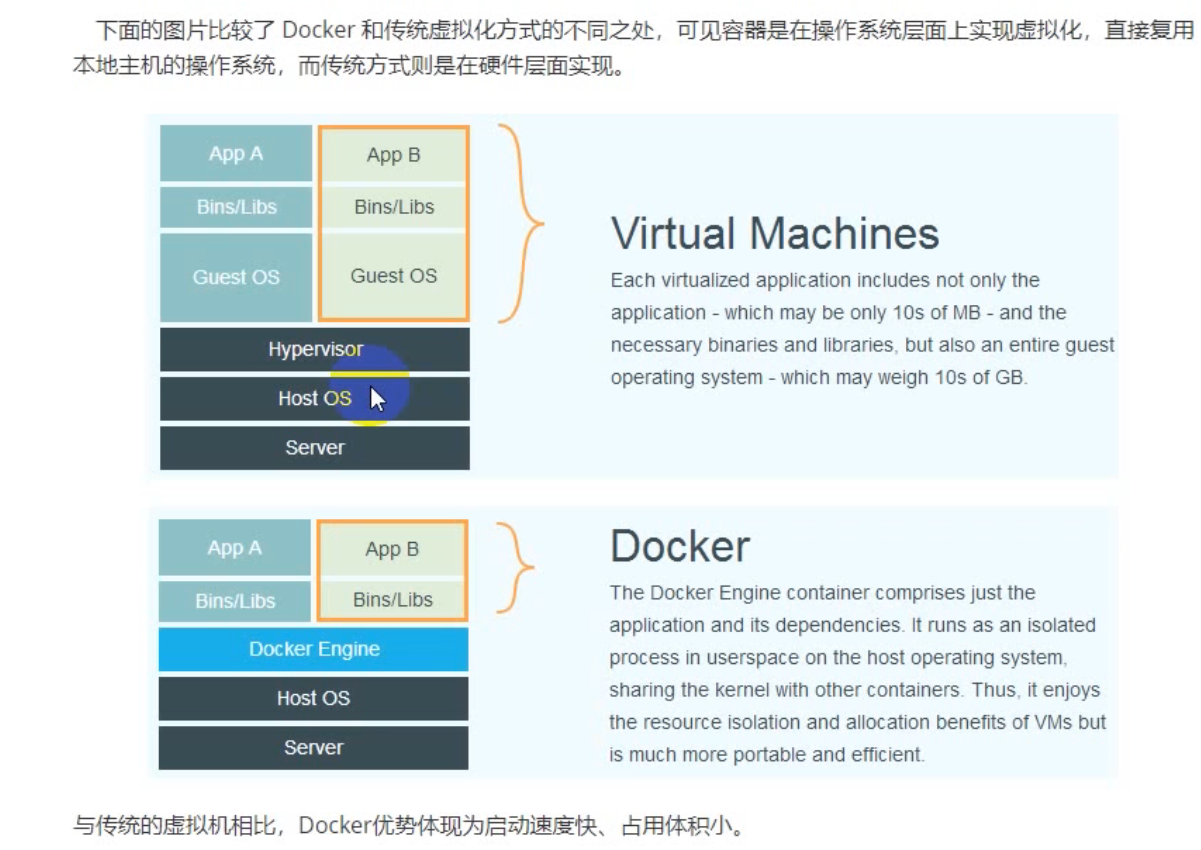Click line 'application and its dependencies. It runs as an isolated'

pyautogui.click(x=853, y=625)
